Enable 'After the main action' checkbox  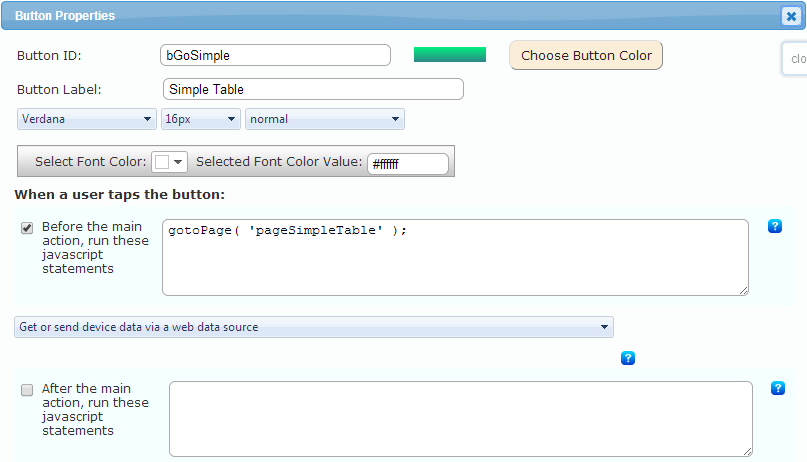(27, 390)
